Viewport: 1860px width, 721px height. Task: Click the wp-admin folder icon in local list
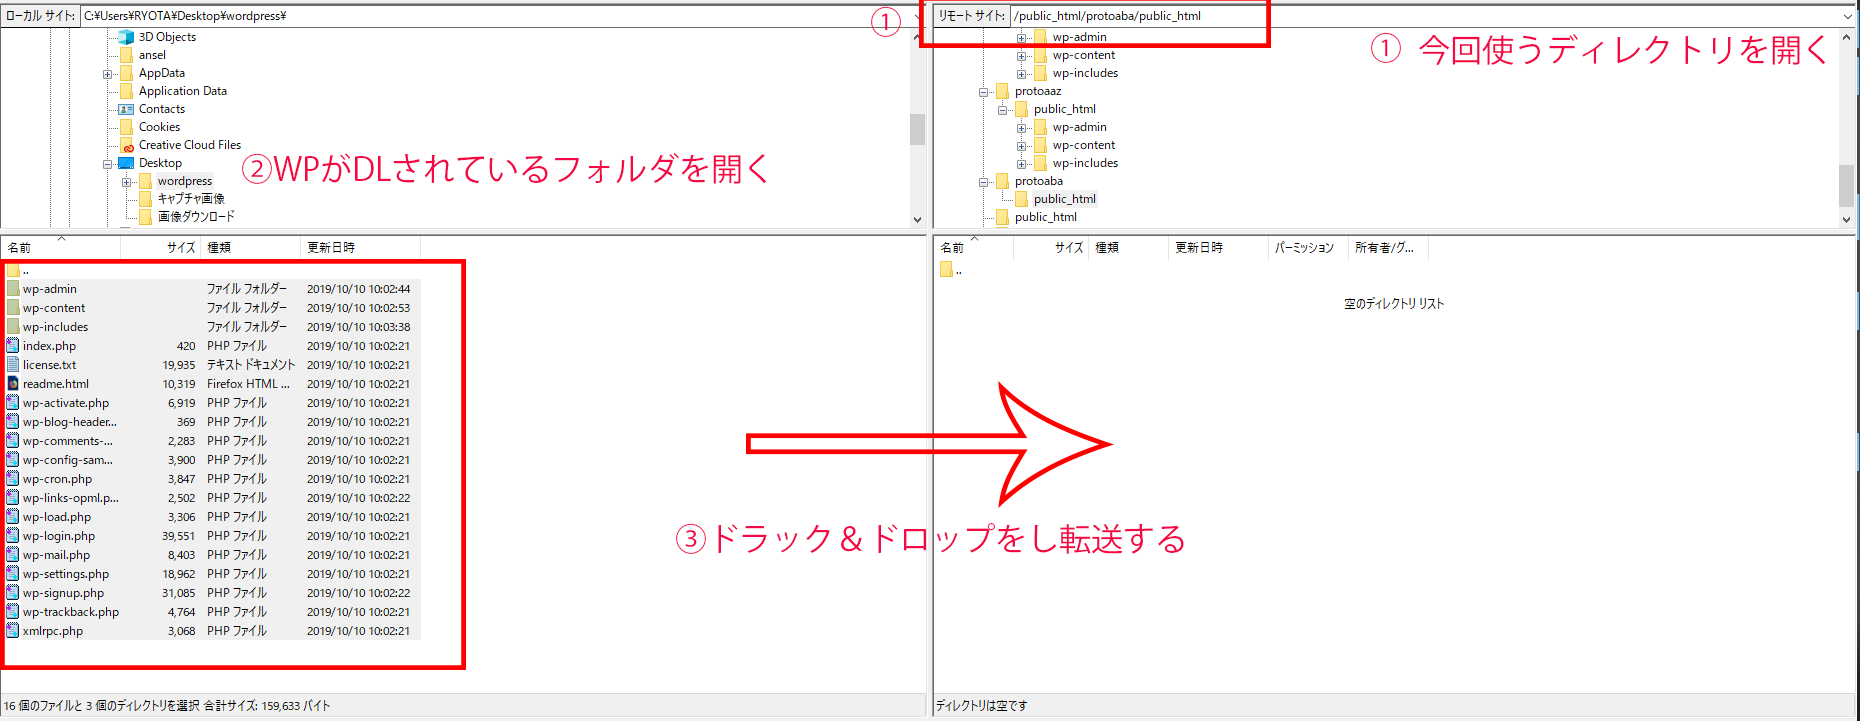pos(13,289)
